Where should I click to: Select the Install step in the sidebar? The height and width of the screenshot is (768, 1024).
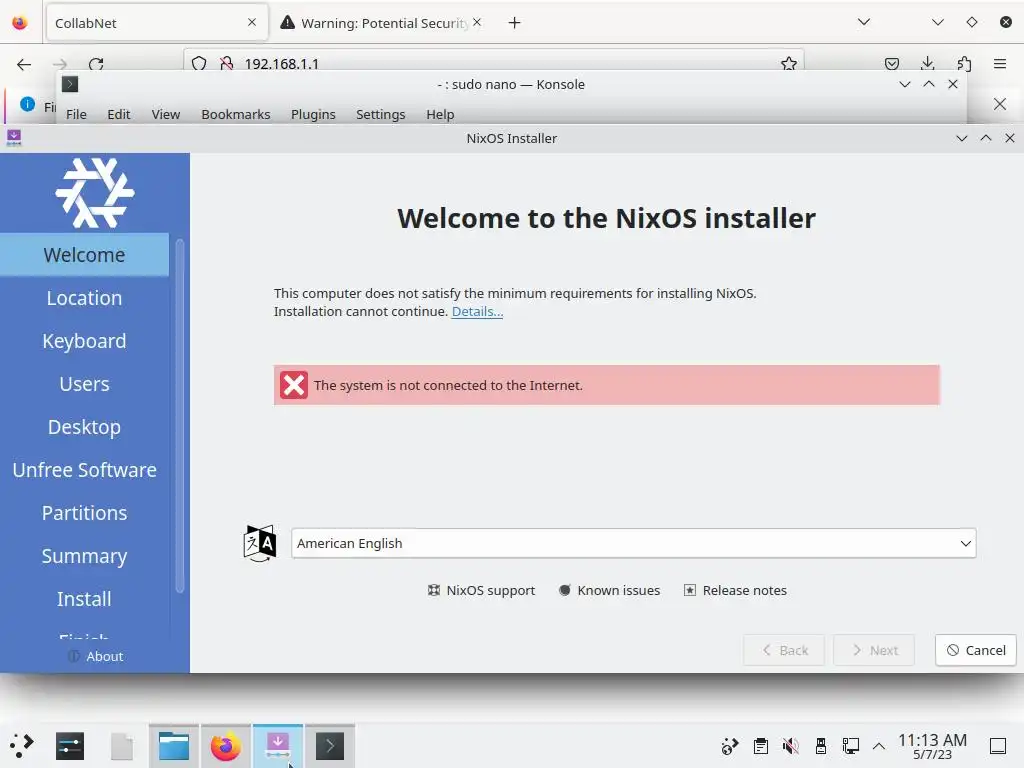(x=84, y=599)
